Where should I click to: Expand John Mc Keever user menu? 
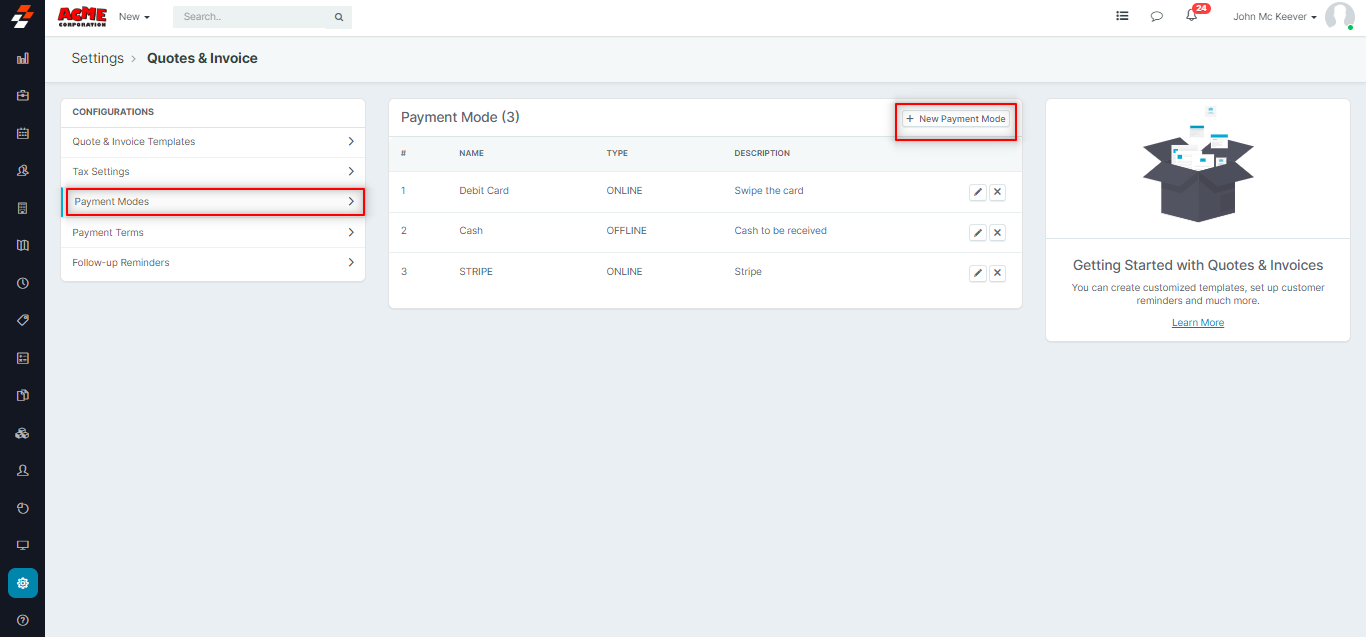point(1274,17)
